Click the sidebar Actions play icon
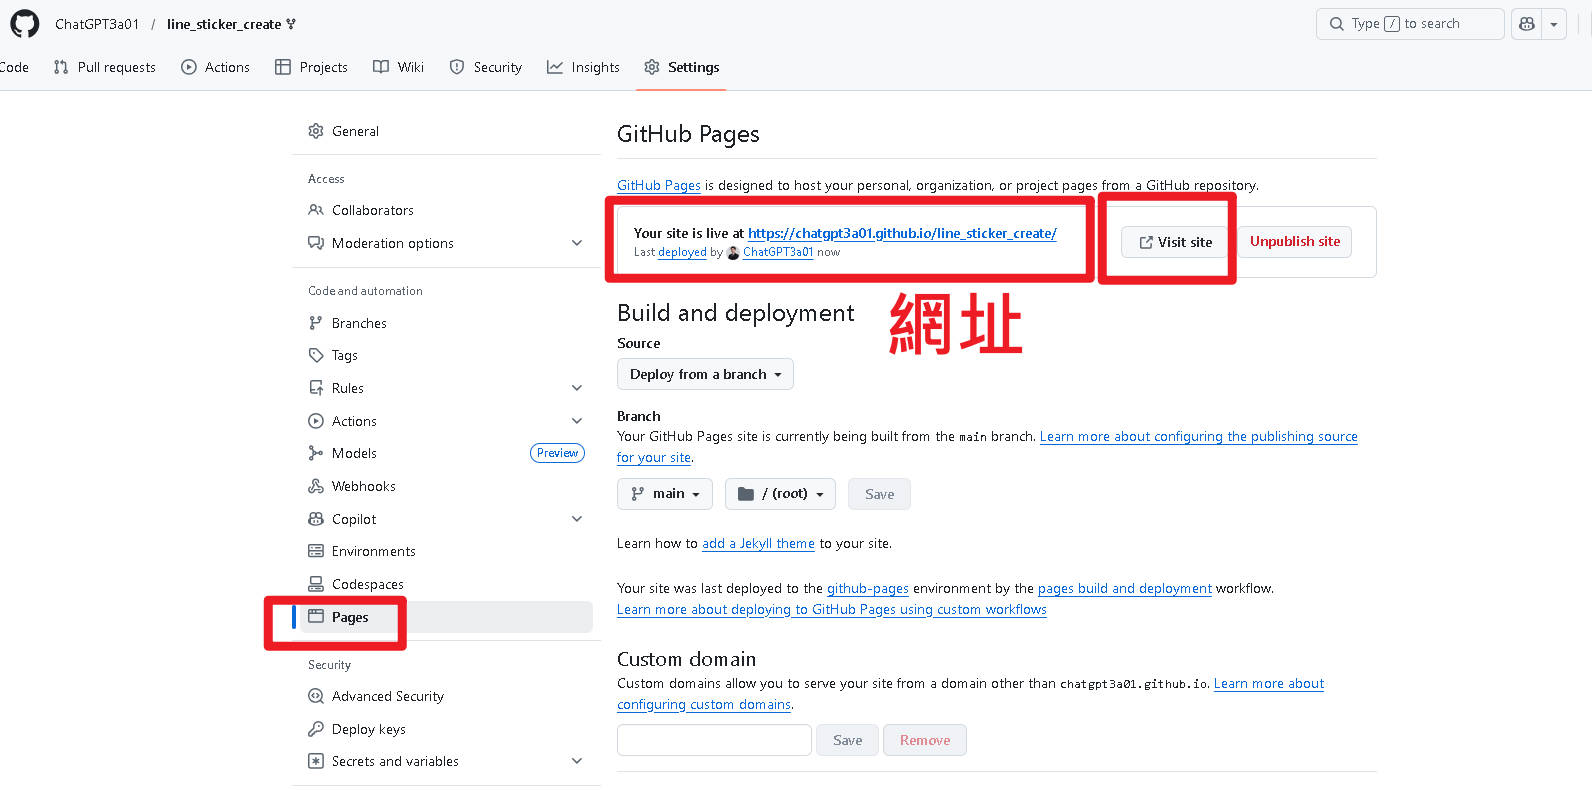This screenshot has width=1592, height=790. 316,421
